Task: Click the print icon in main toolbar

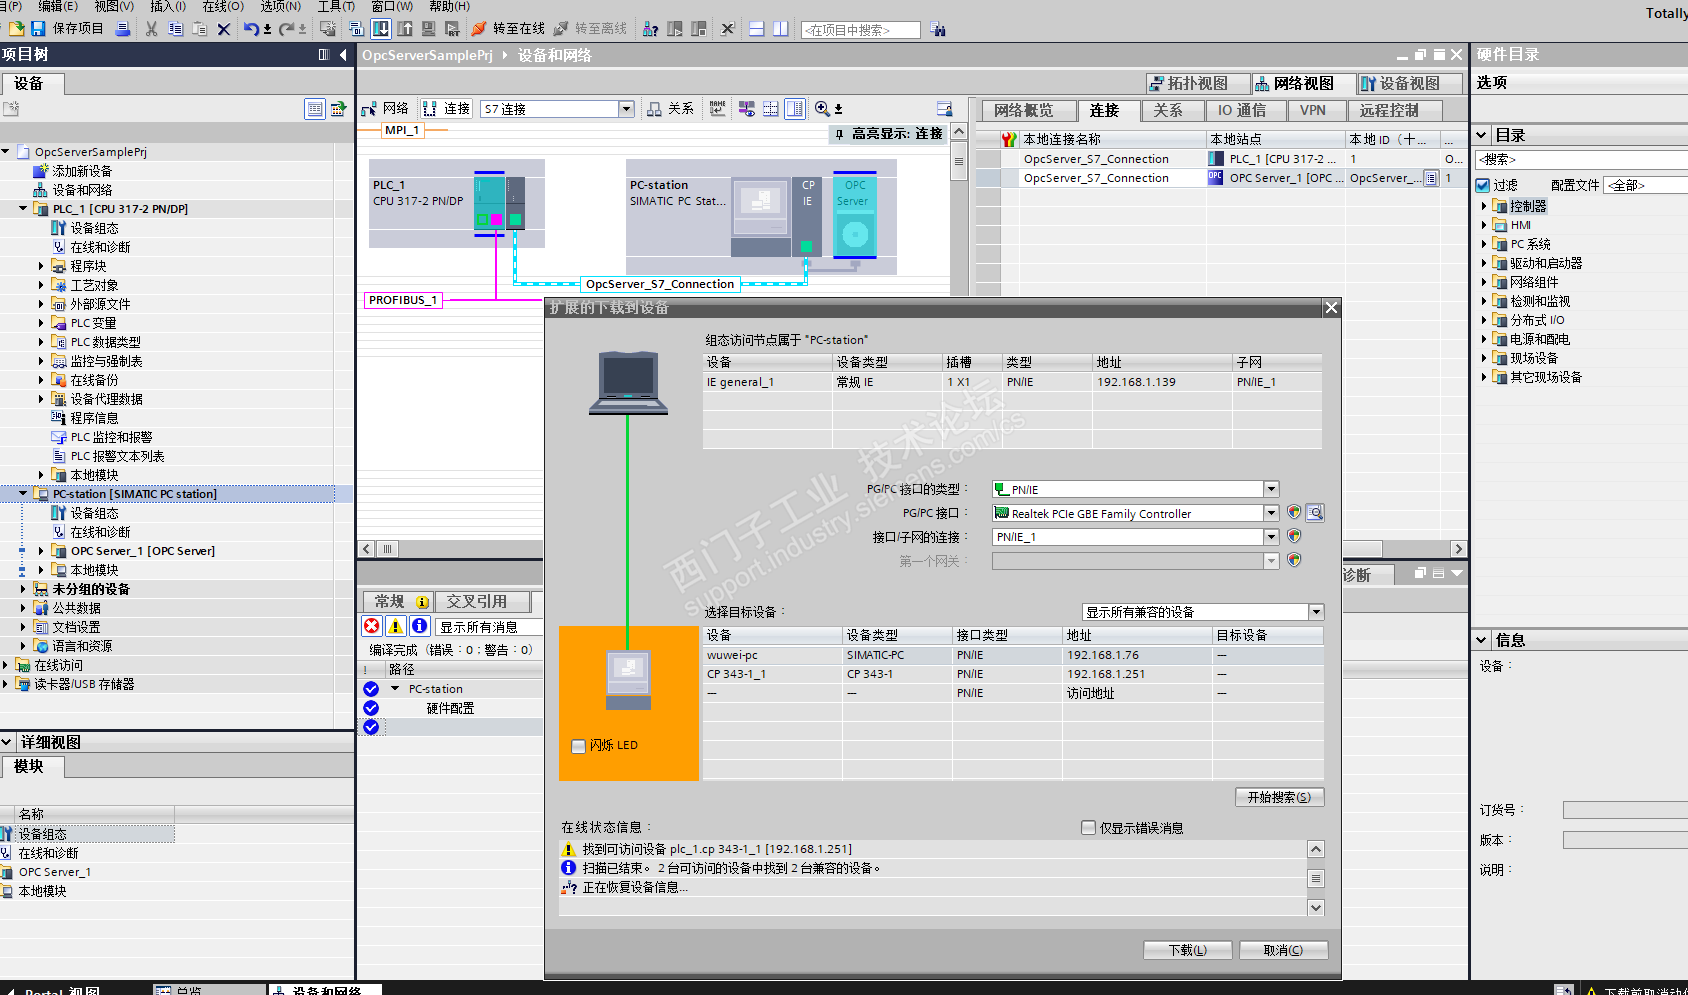Action: [x=122, y=29]
